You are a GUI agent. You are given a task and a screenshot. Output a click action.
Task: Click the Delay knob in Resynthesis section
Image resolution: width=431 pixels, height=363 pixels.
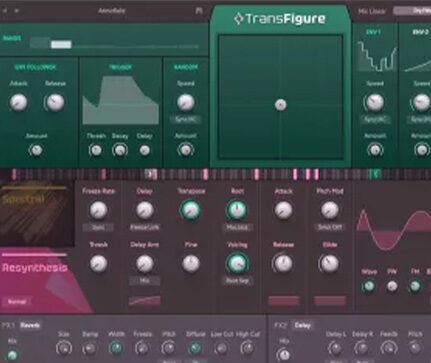click(145, 210)
